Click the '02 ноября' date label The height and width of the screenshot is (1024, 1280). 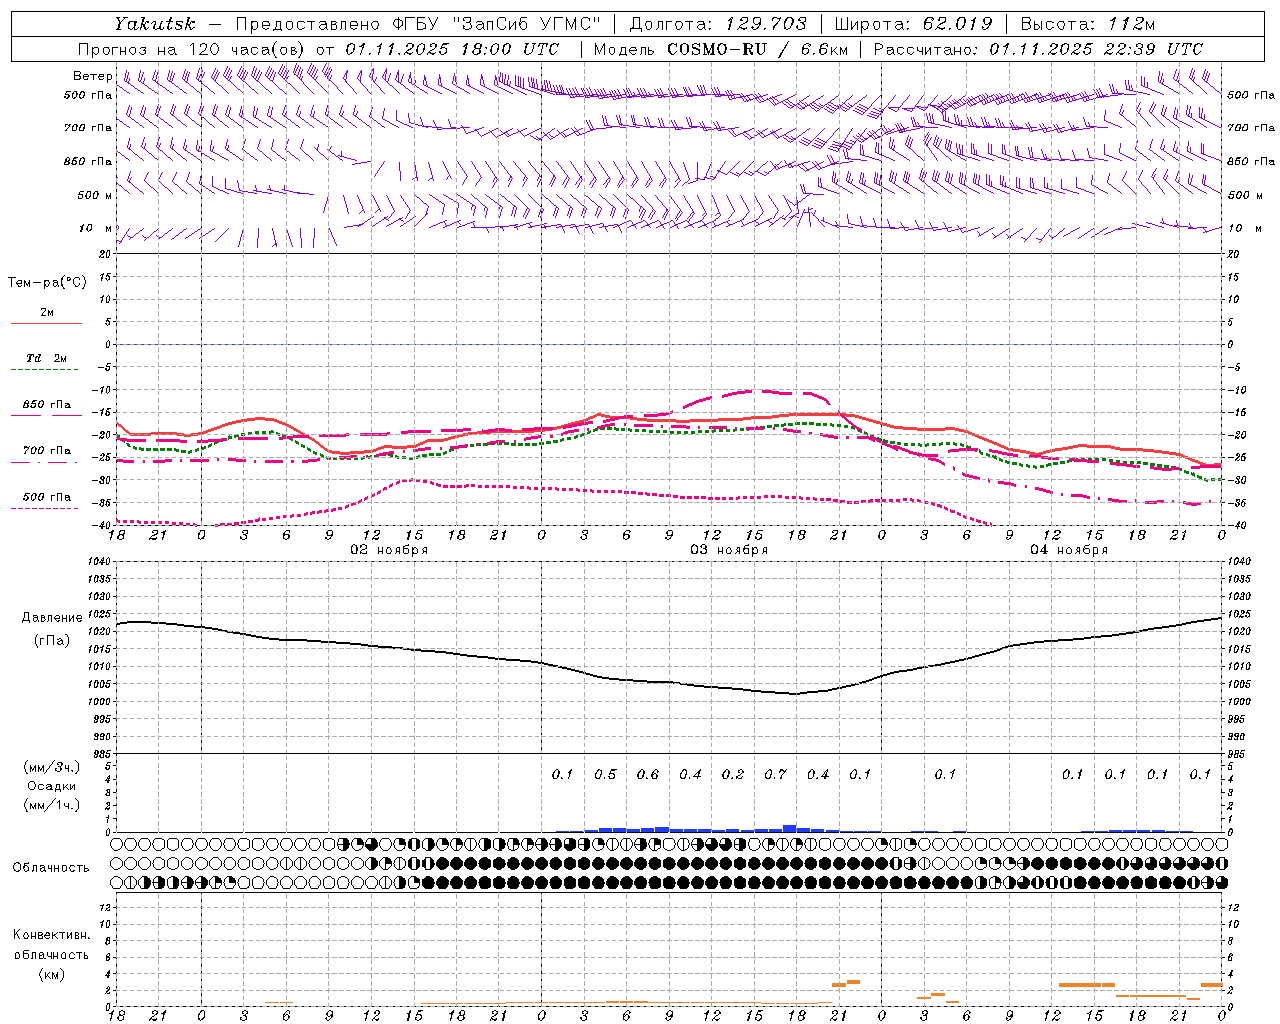[388, 549]
